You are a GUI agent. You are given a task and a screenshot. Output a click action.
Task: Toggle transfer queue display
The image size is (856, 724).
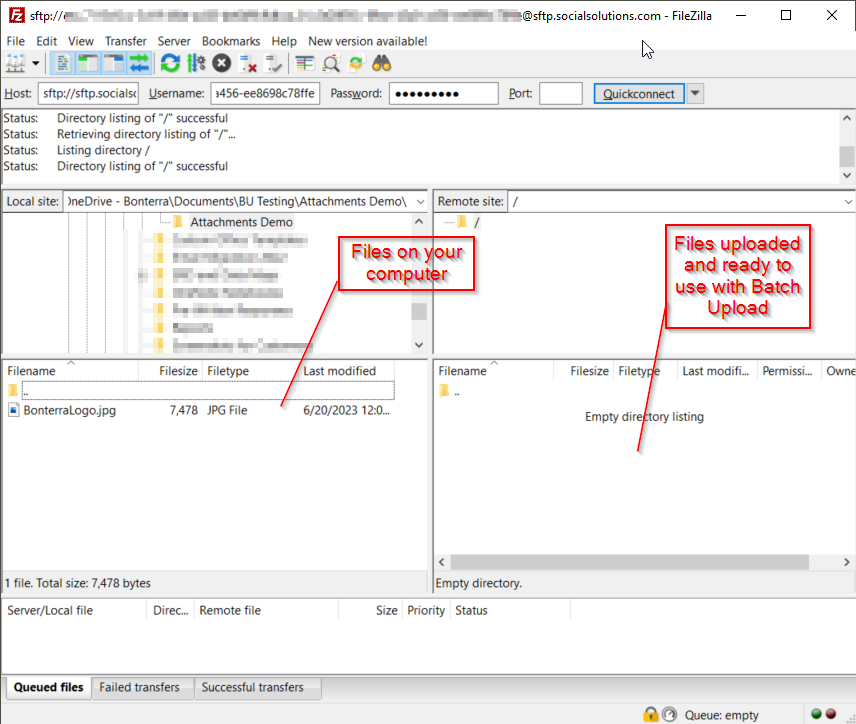point(139,64)
